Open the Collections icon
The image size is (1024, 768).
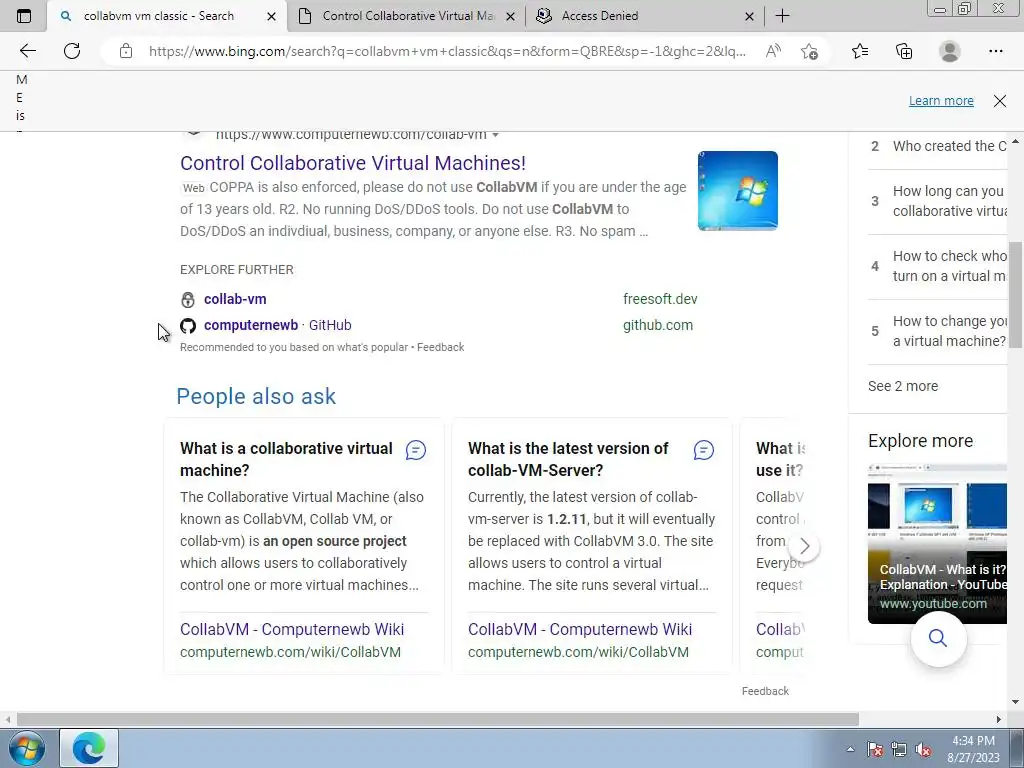click(x=904, y=51)
